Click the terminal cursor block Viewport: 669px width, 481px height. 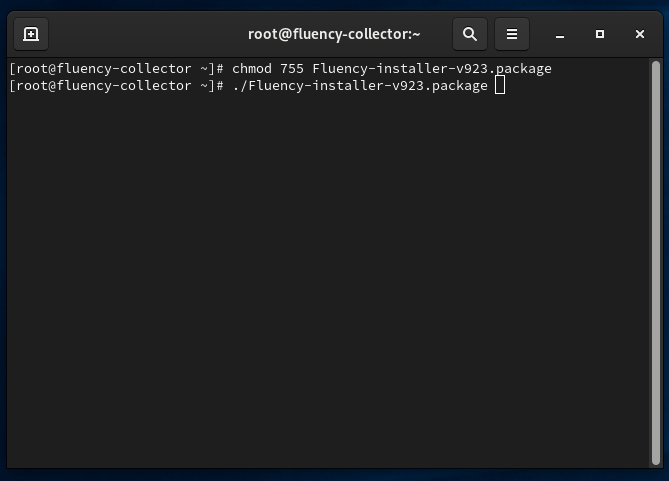point(500,85)
